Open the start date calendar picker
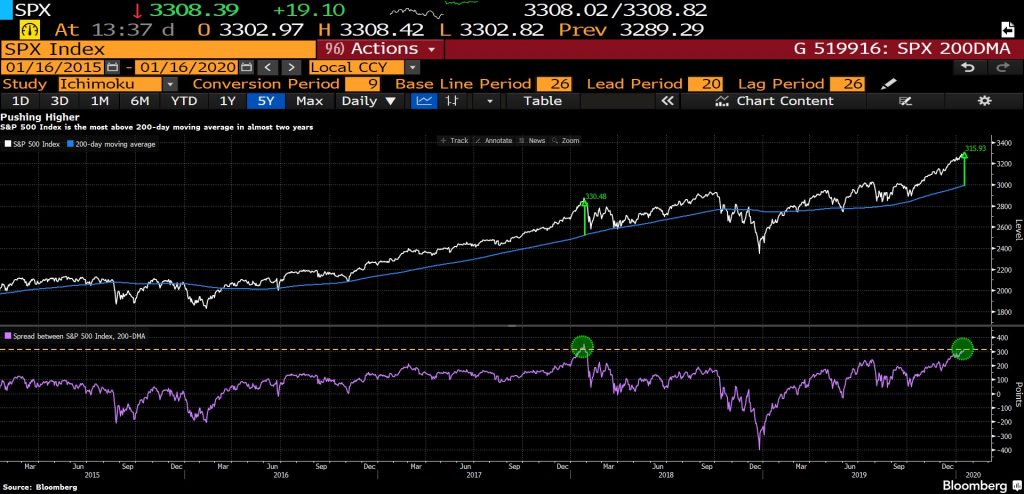This screenshot has height=494, width=1024. point(113,67)
